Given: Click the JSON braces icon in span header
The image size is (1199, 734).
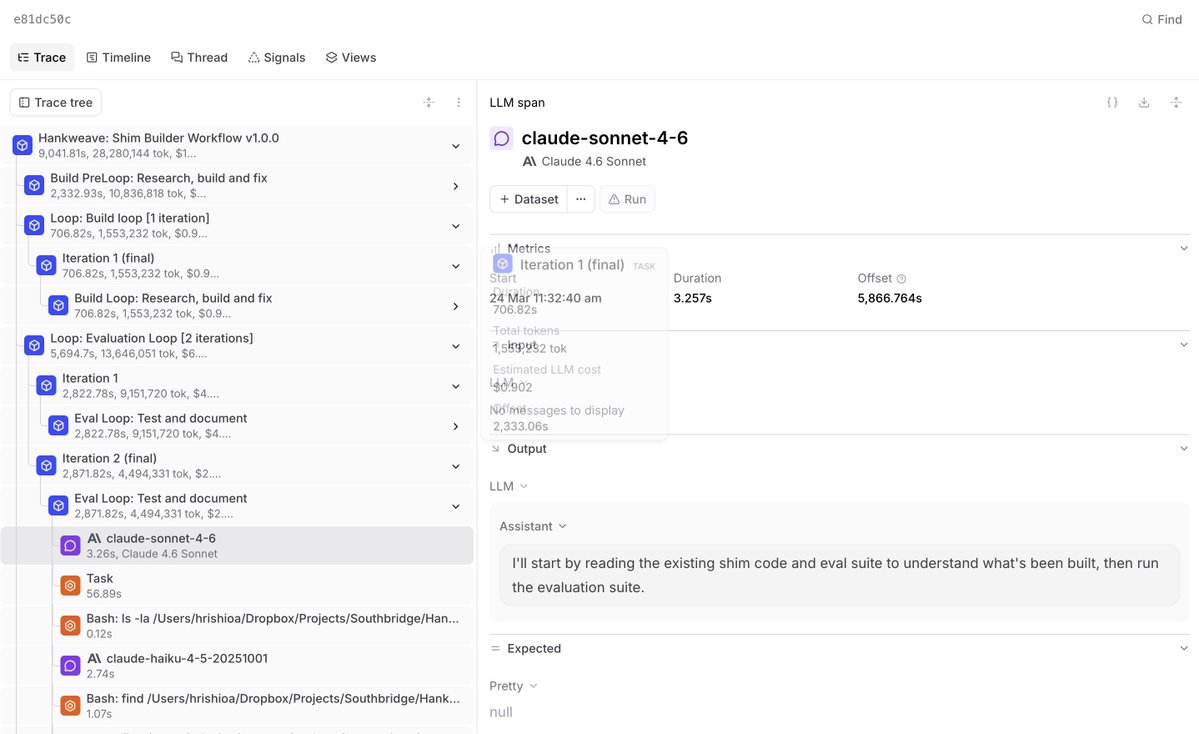Looking at the screenshot, I should 1113,102.
